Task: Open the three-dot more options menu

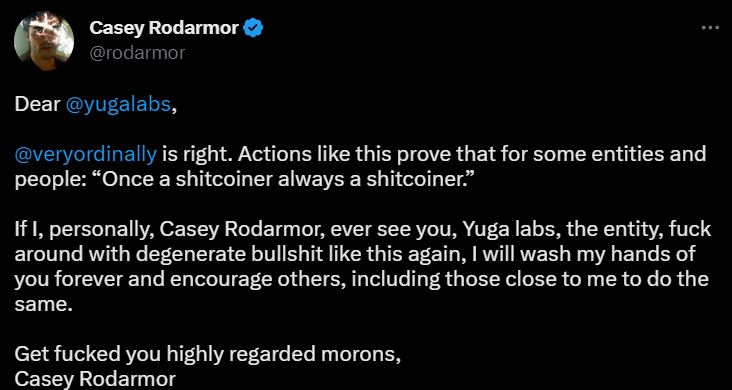Action: coord(710,28)
